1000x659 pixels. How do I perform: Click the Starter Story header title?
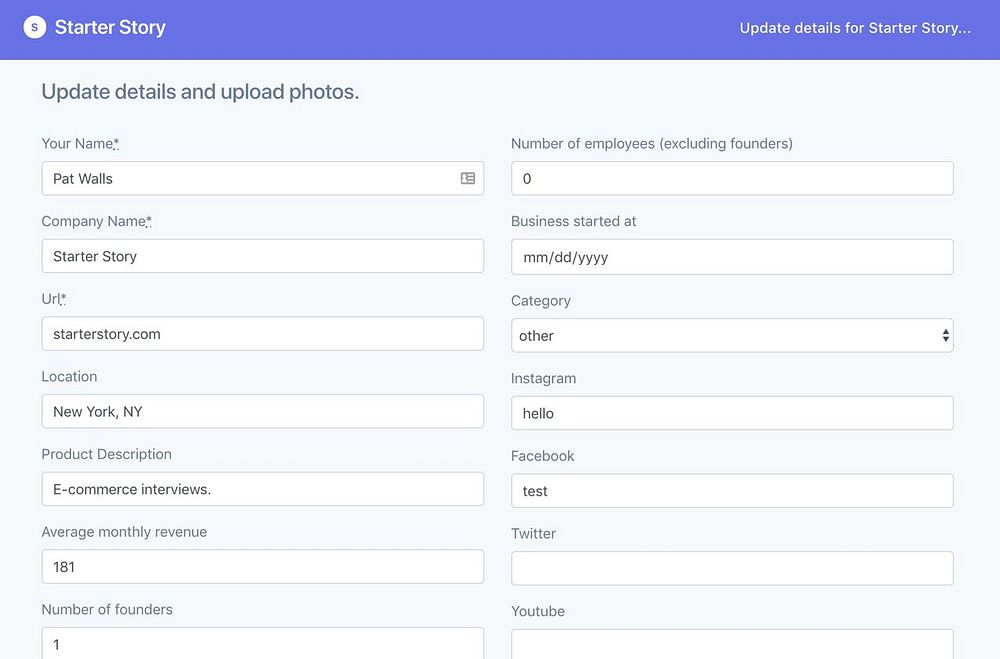(110, 27)
